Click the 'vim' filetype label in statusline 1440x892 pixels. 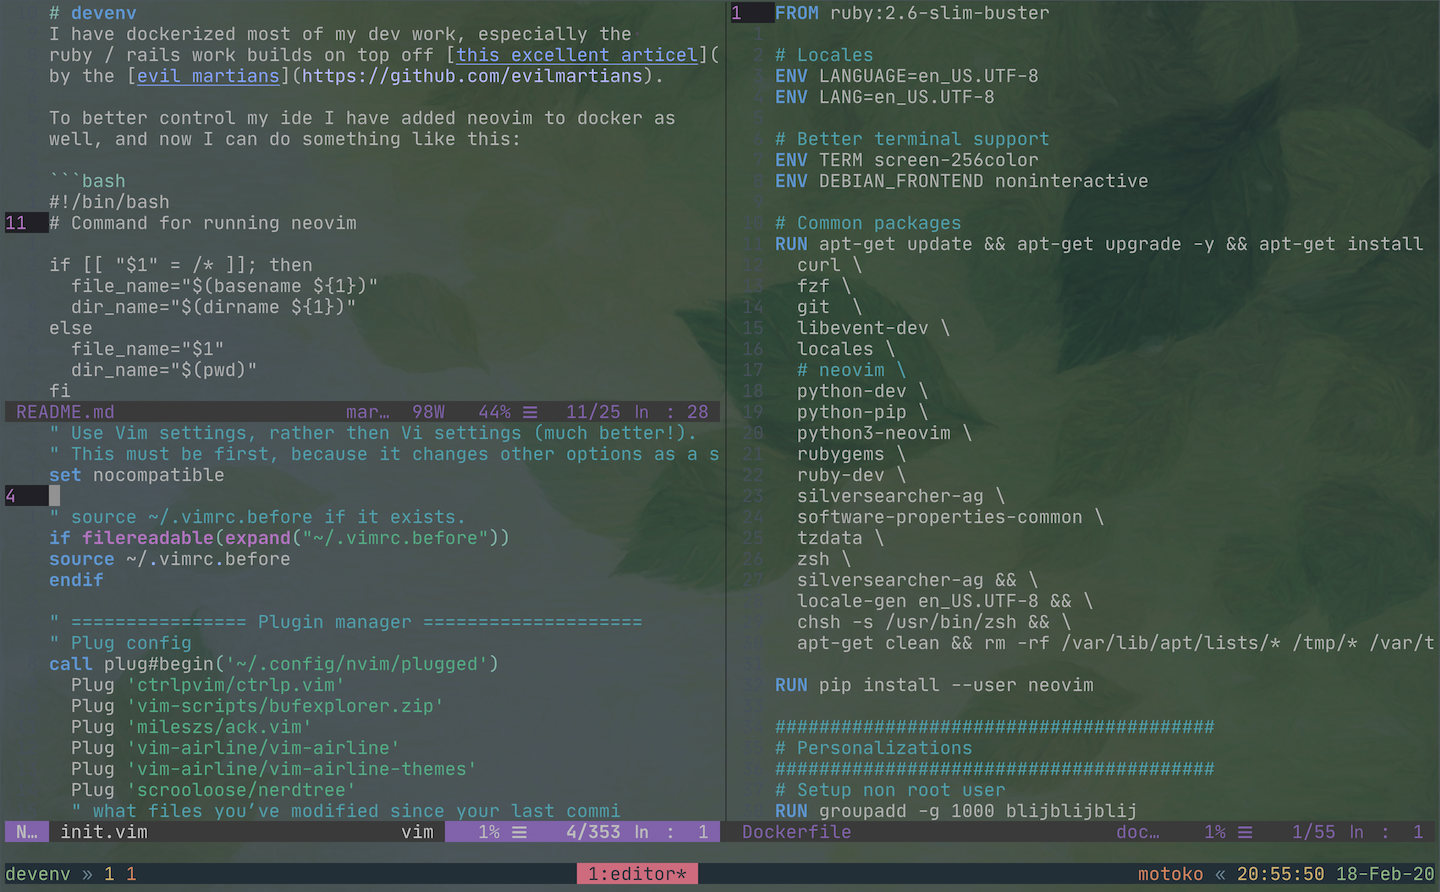tap(417, 832)
